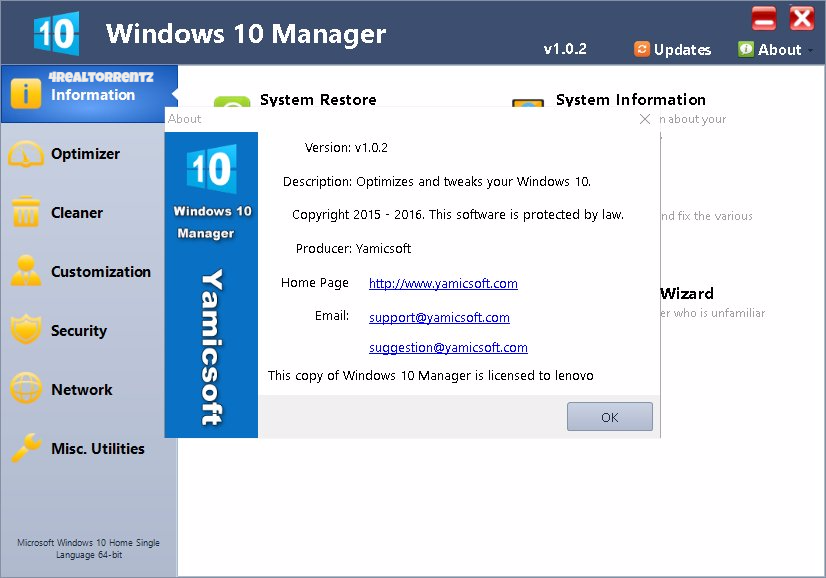The image size is (826, 578).
Task: Click the green About info icon
Action: [745, 49]
